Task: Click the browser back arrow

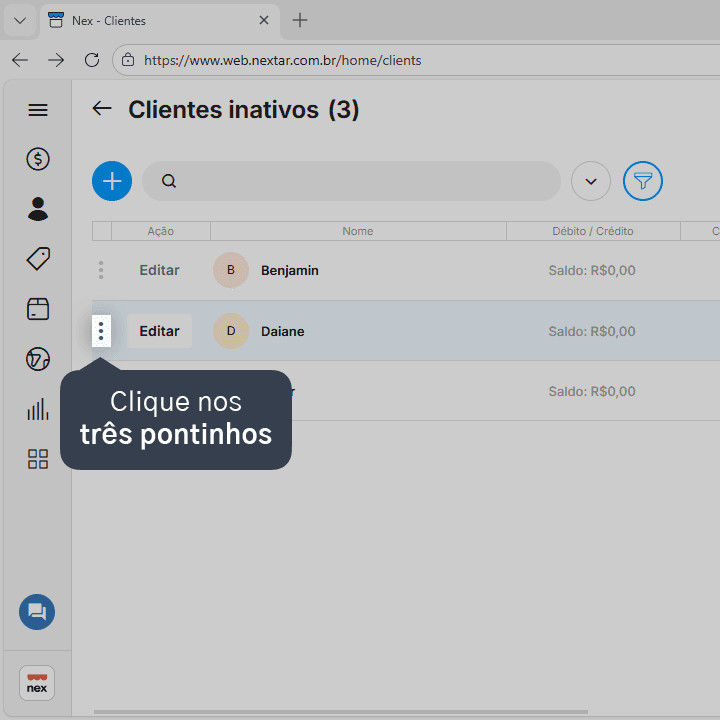Action: (20, 60)
